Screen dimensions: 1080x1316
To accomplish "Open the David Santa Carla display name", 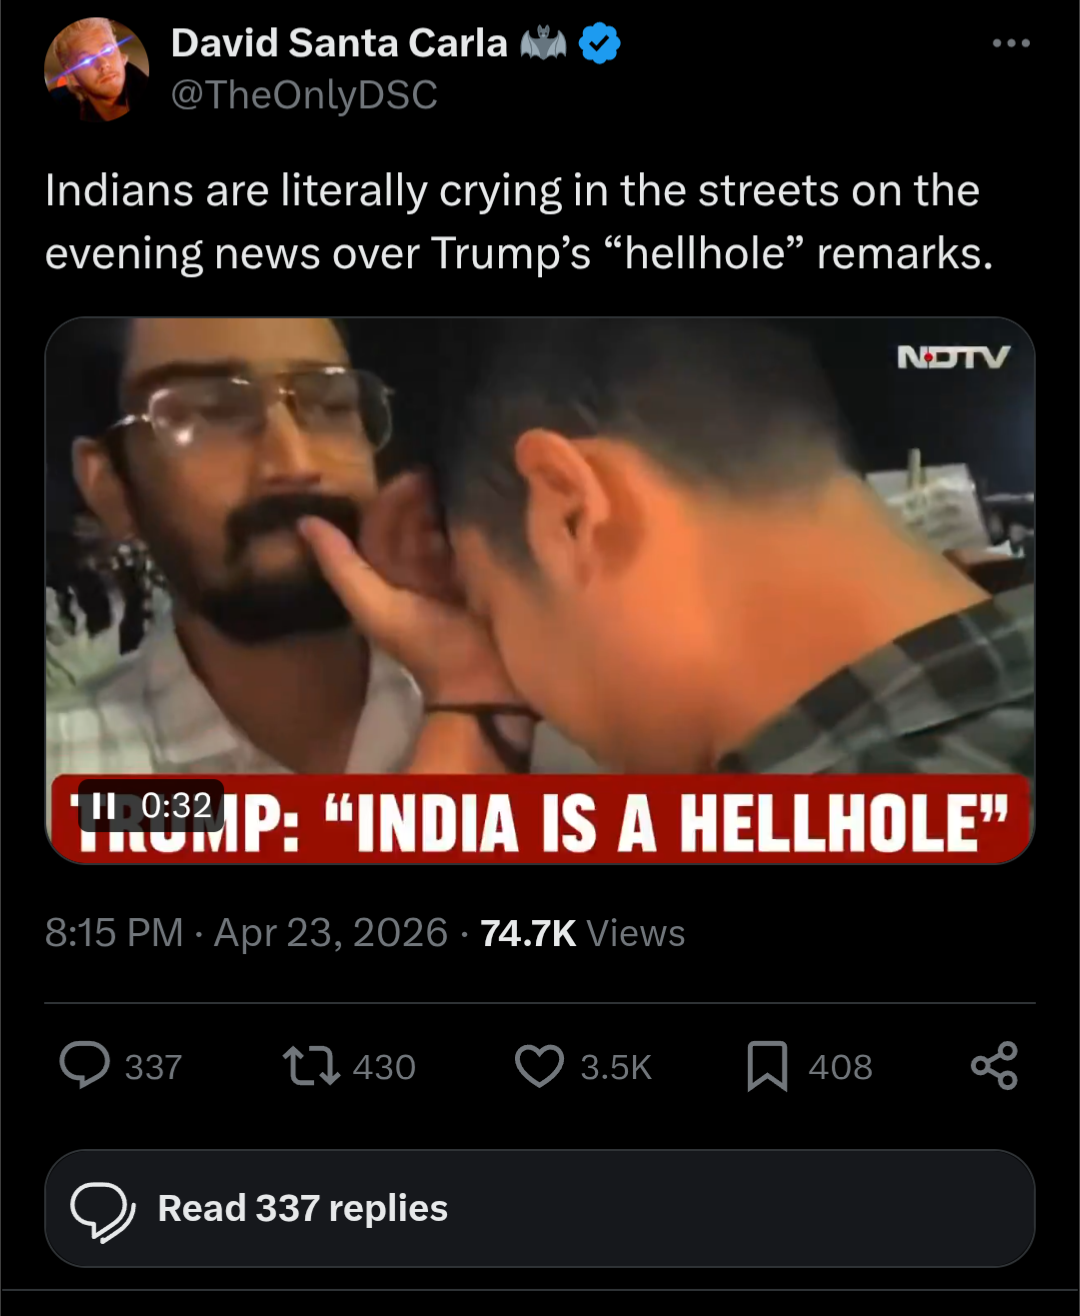I will [339, 43].
